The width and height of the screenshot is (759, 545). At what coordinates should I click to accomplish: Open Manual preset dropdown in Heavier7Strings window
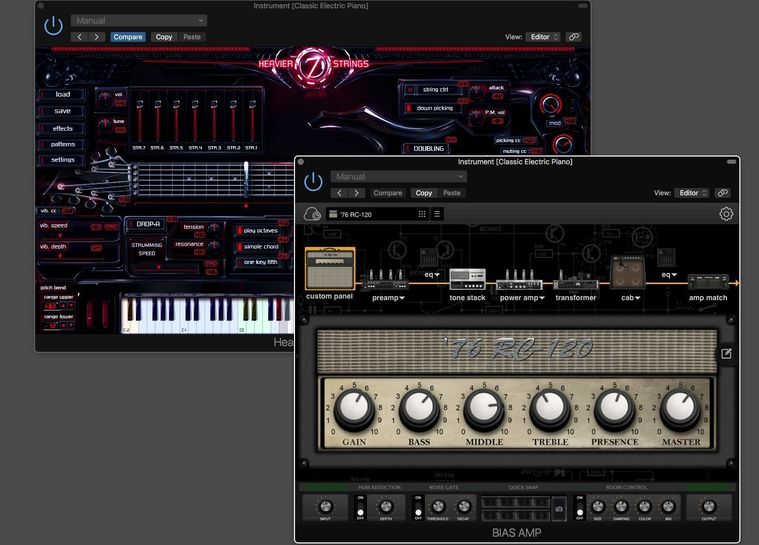click(139, 20)
